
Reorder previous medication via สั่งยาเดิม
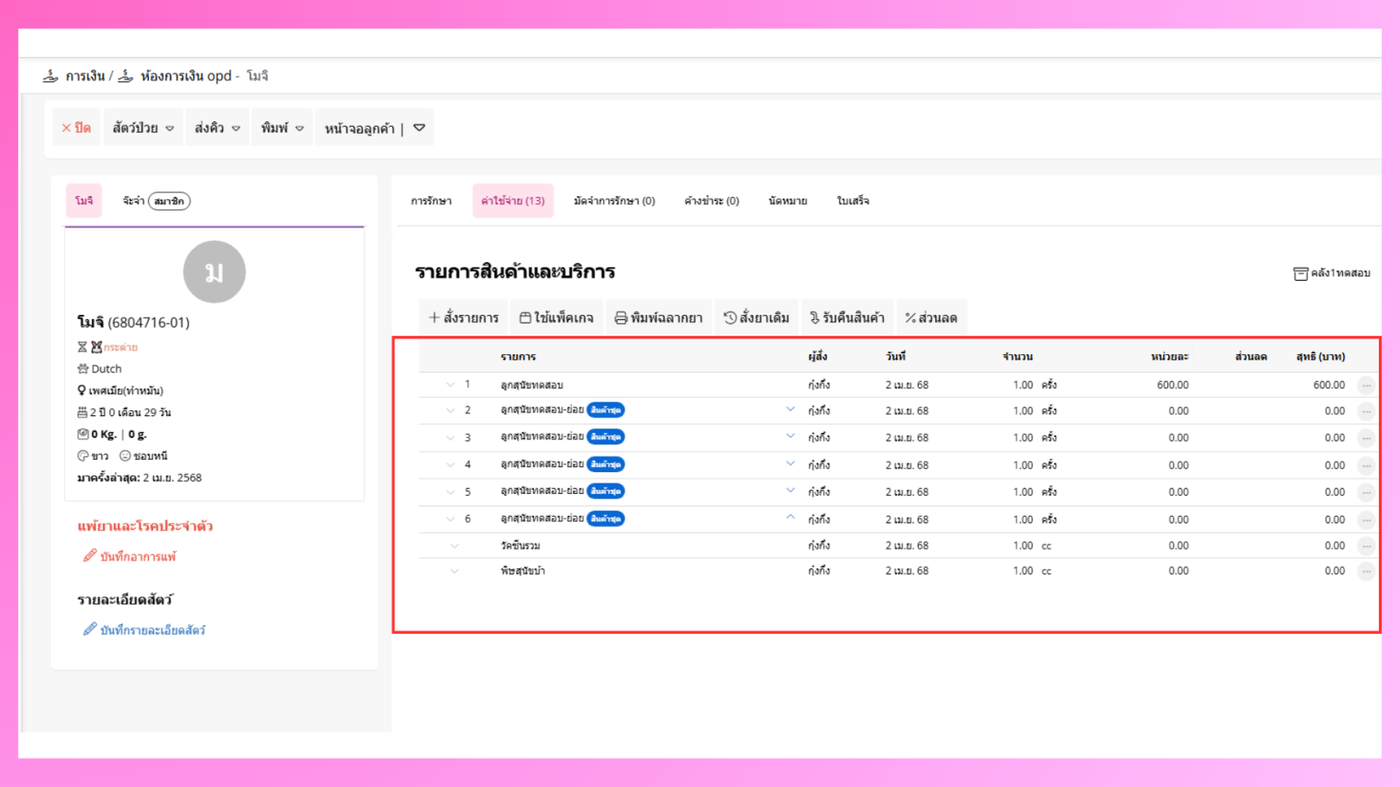(756, 318)
